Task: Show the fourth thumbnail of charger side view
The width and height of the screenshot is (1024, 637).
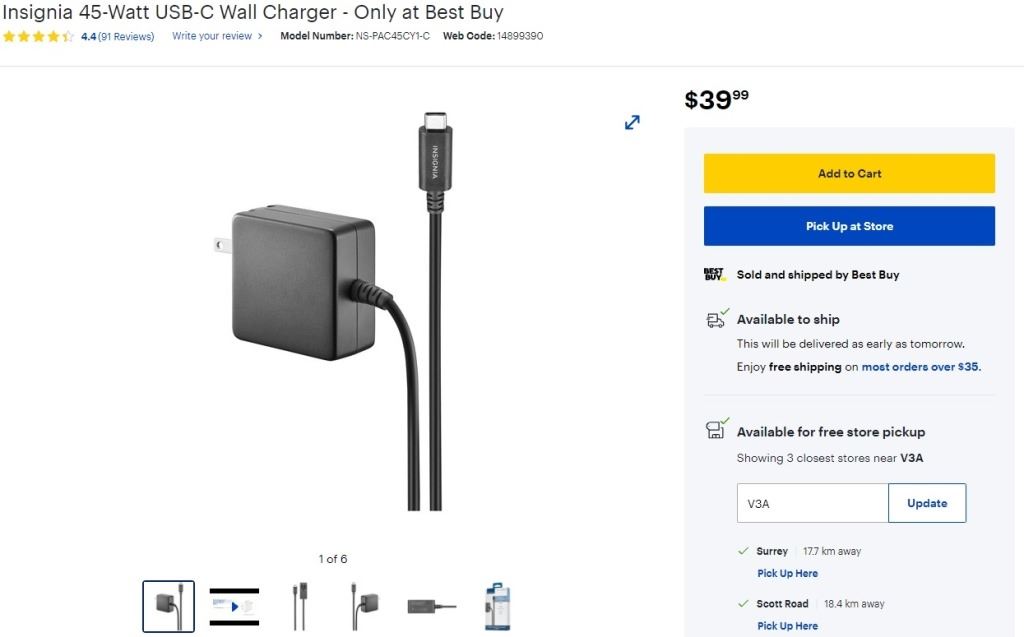Action: coord(365,606)
